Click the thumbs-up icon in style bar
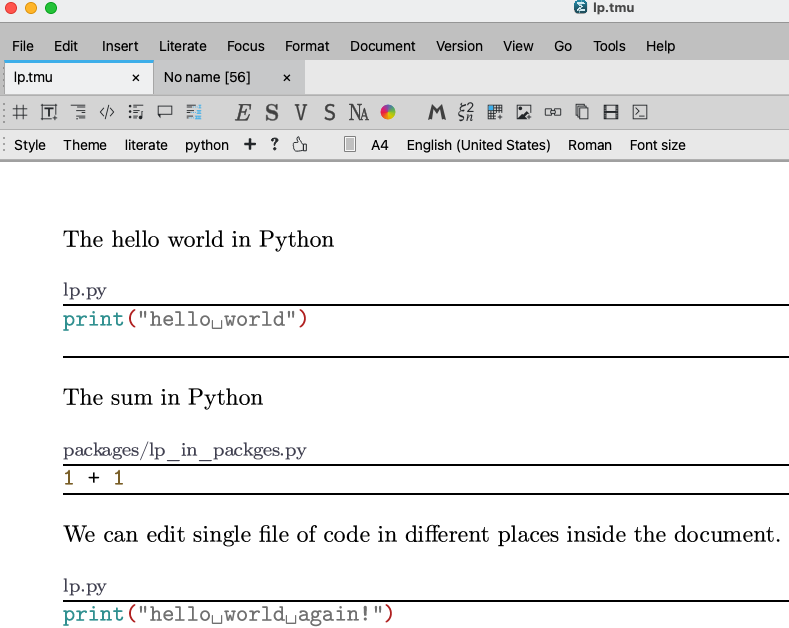Viewport: 789px width, 628px height. pos(299,145)
